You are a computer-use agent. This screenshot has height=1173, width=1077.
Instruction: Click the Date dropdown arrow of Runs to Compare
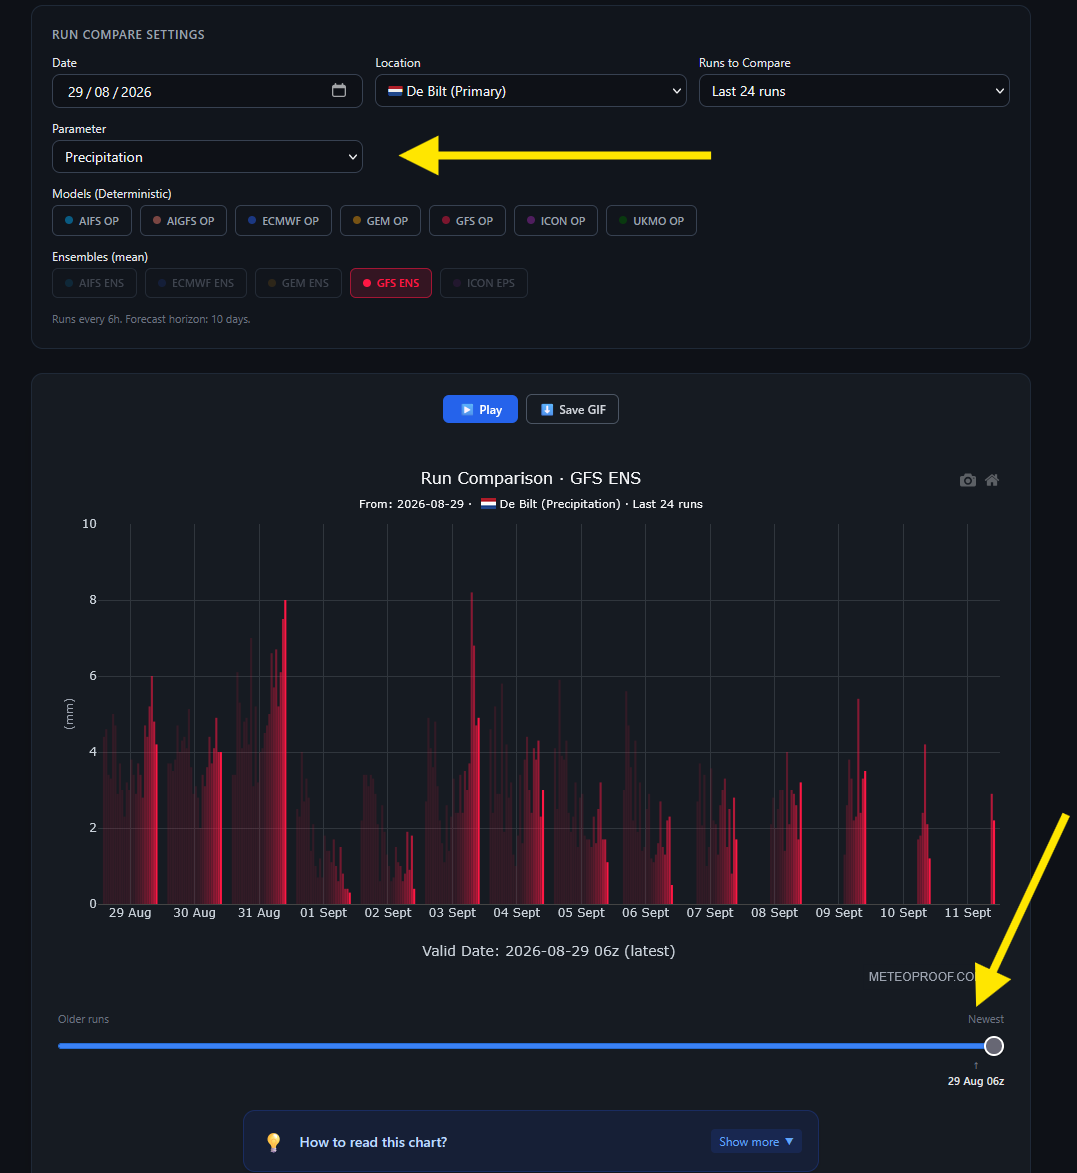pos(999,91)
